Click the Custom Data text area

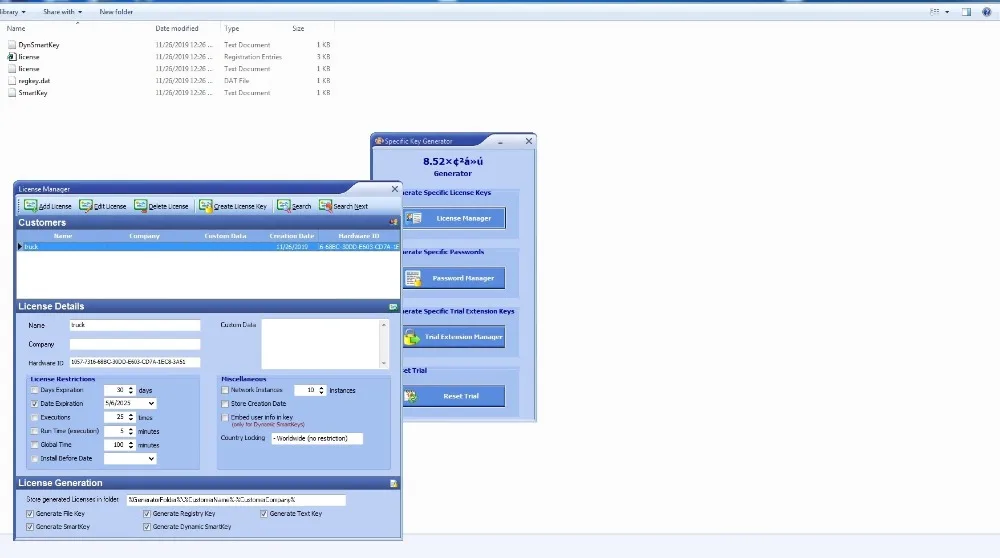click(x=320, y=344)
